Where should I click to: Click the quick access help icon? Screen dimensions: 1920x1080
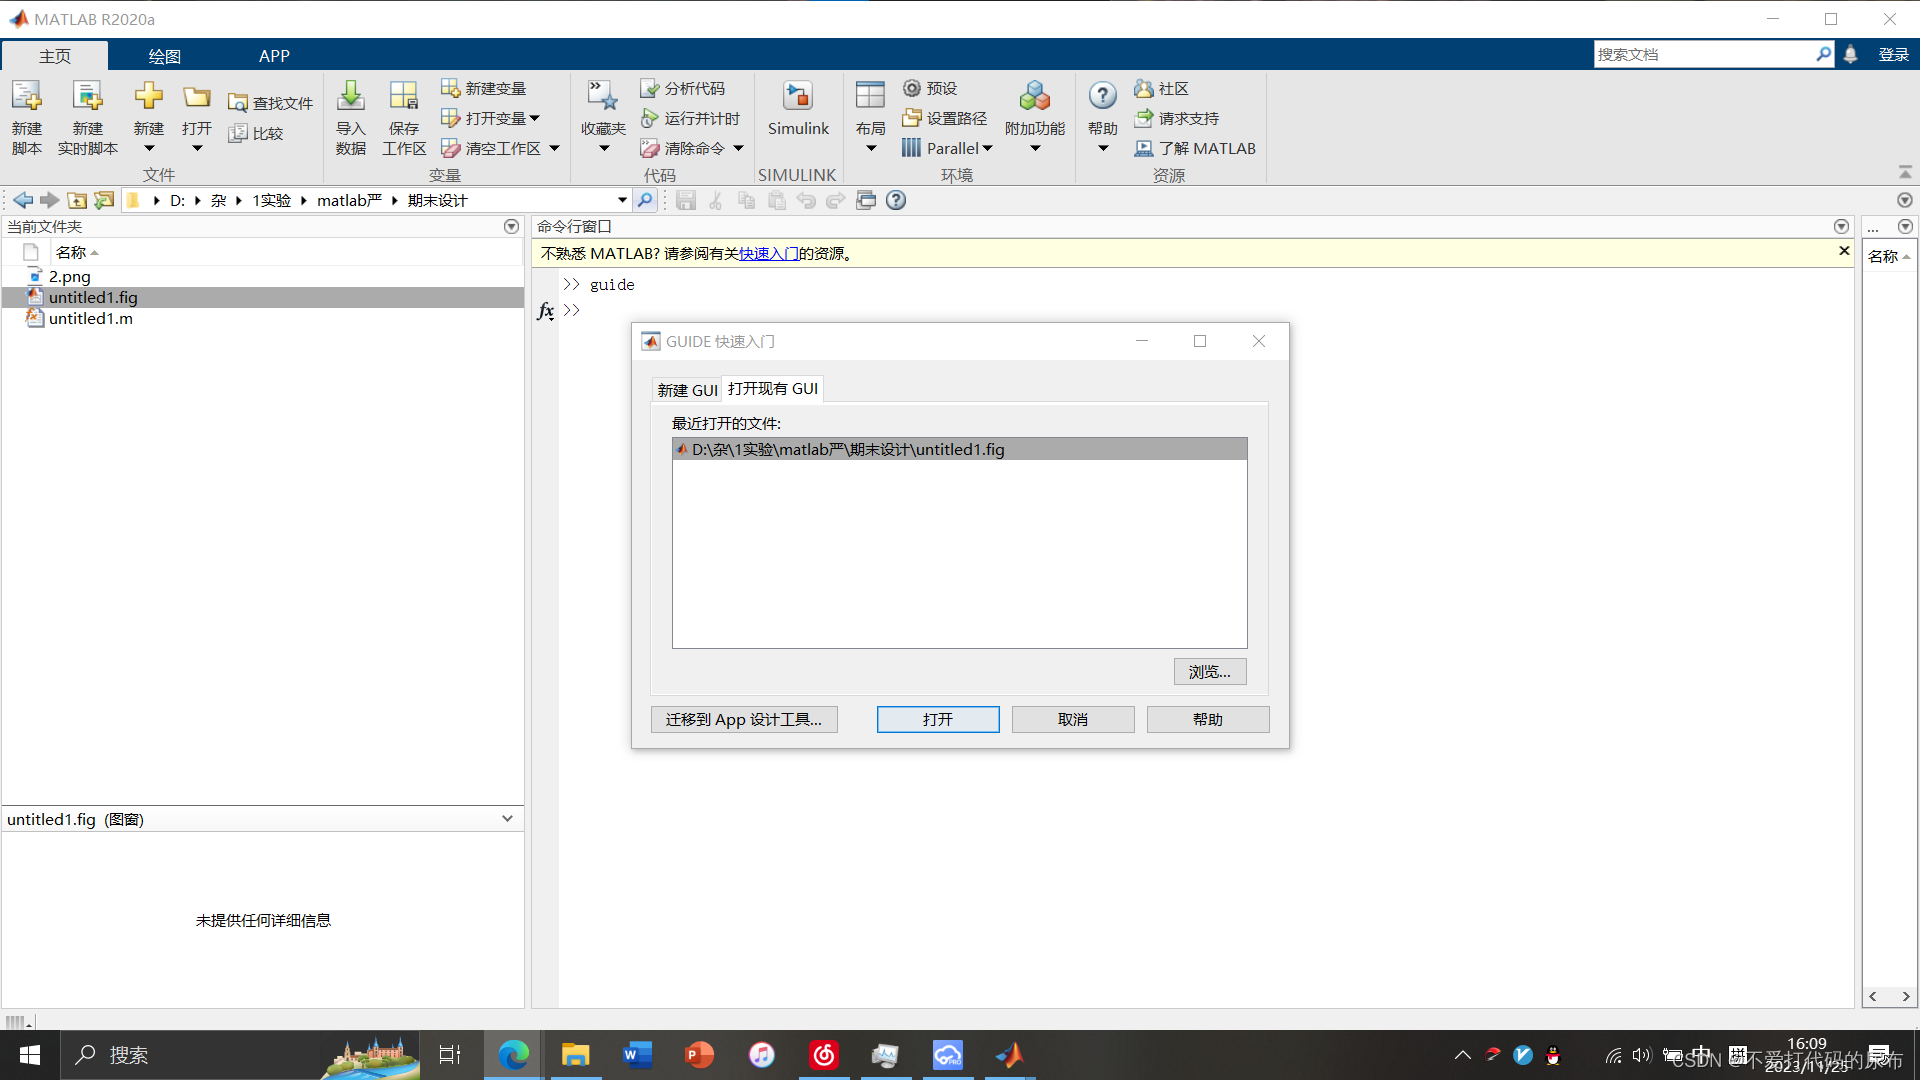tap(896, 200)
